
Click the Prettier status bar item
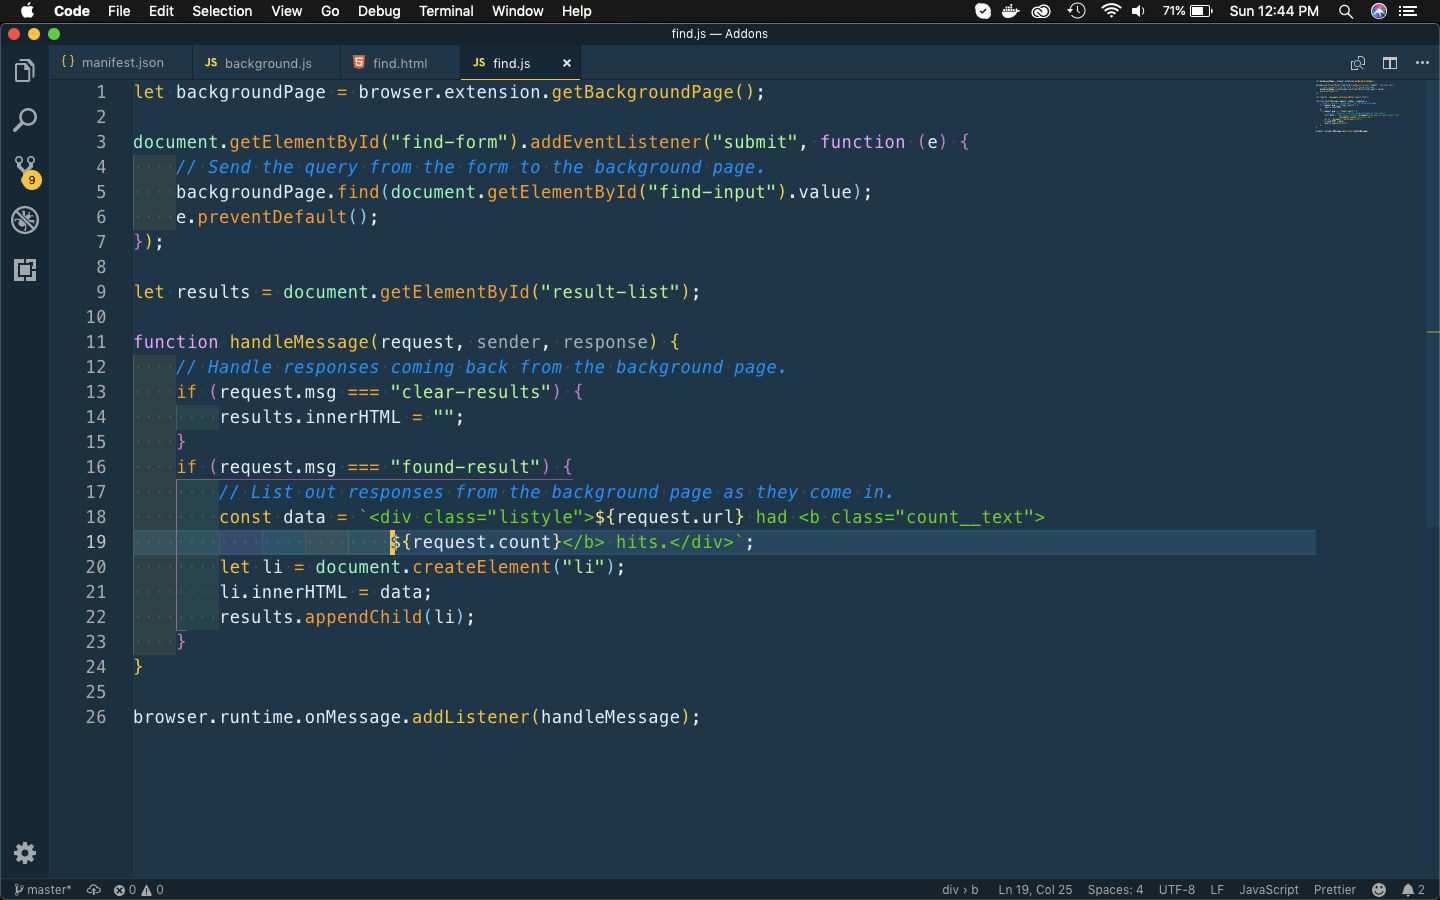tap(1335, 889)
